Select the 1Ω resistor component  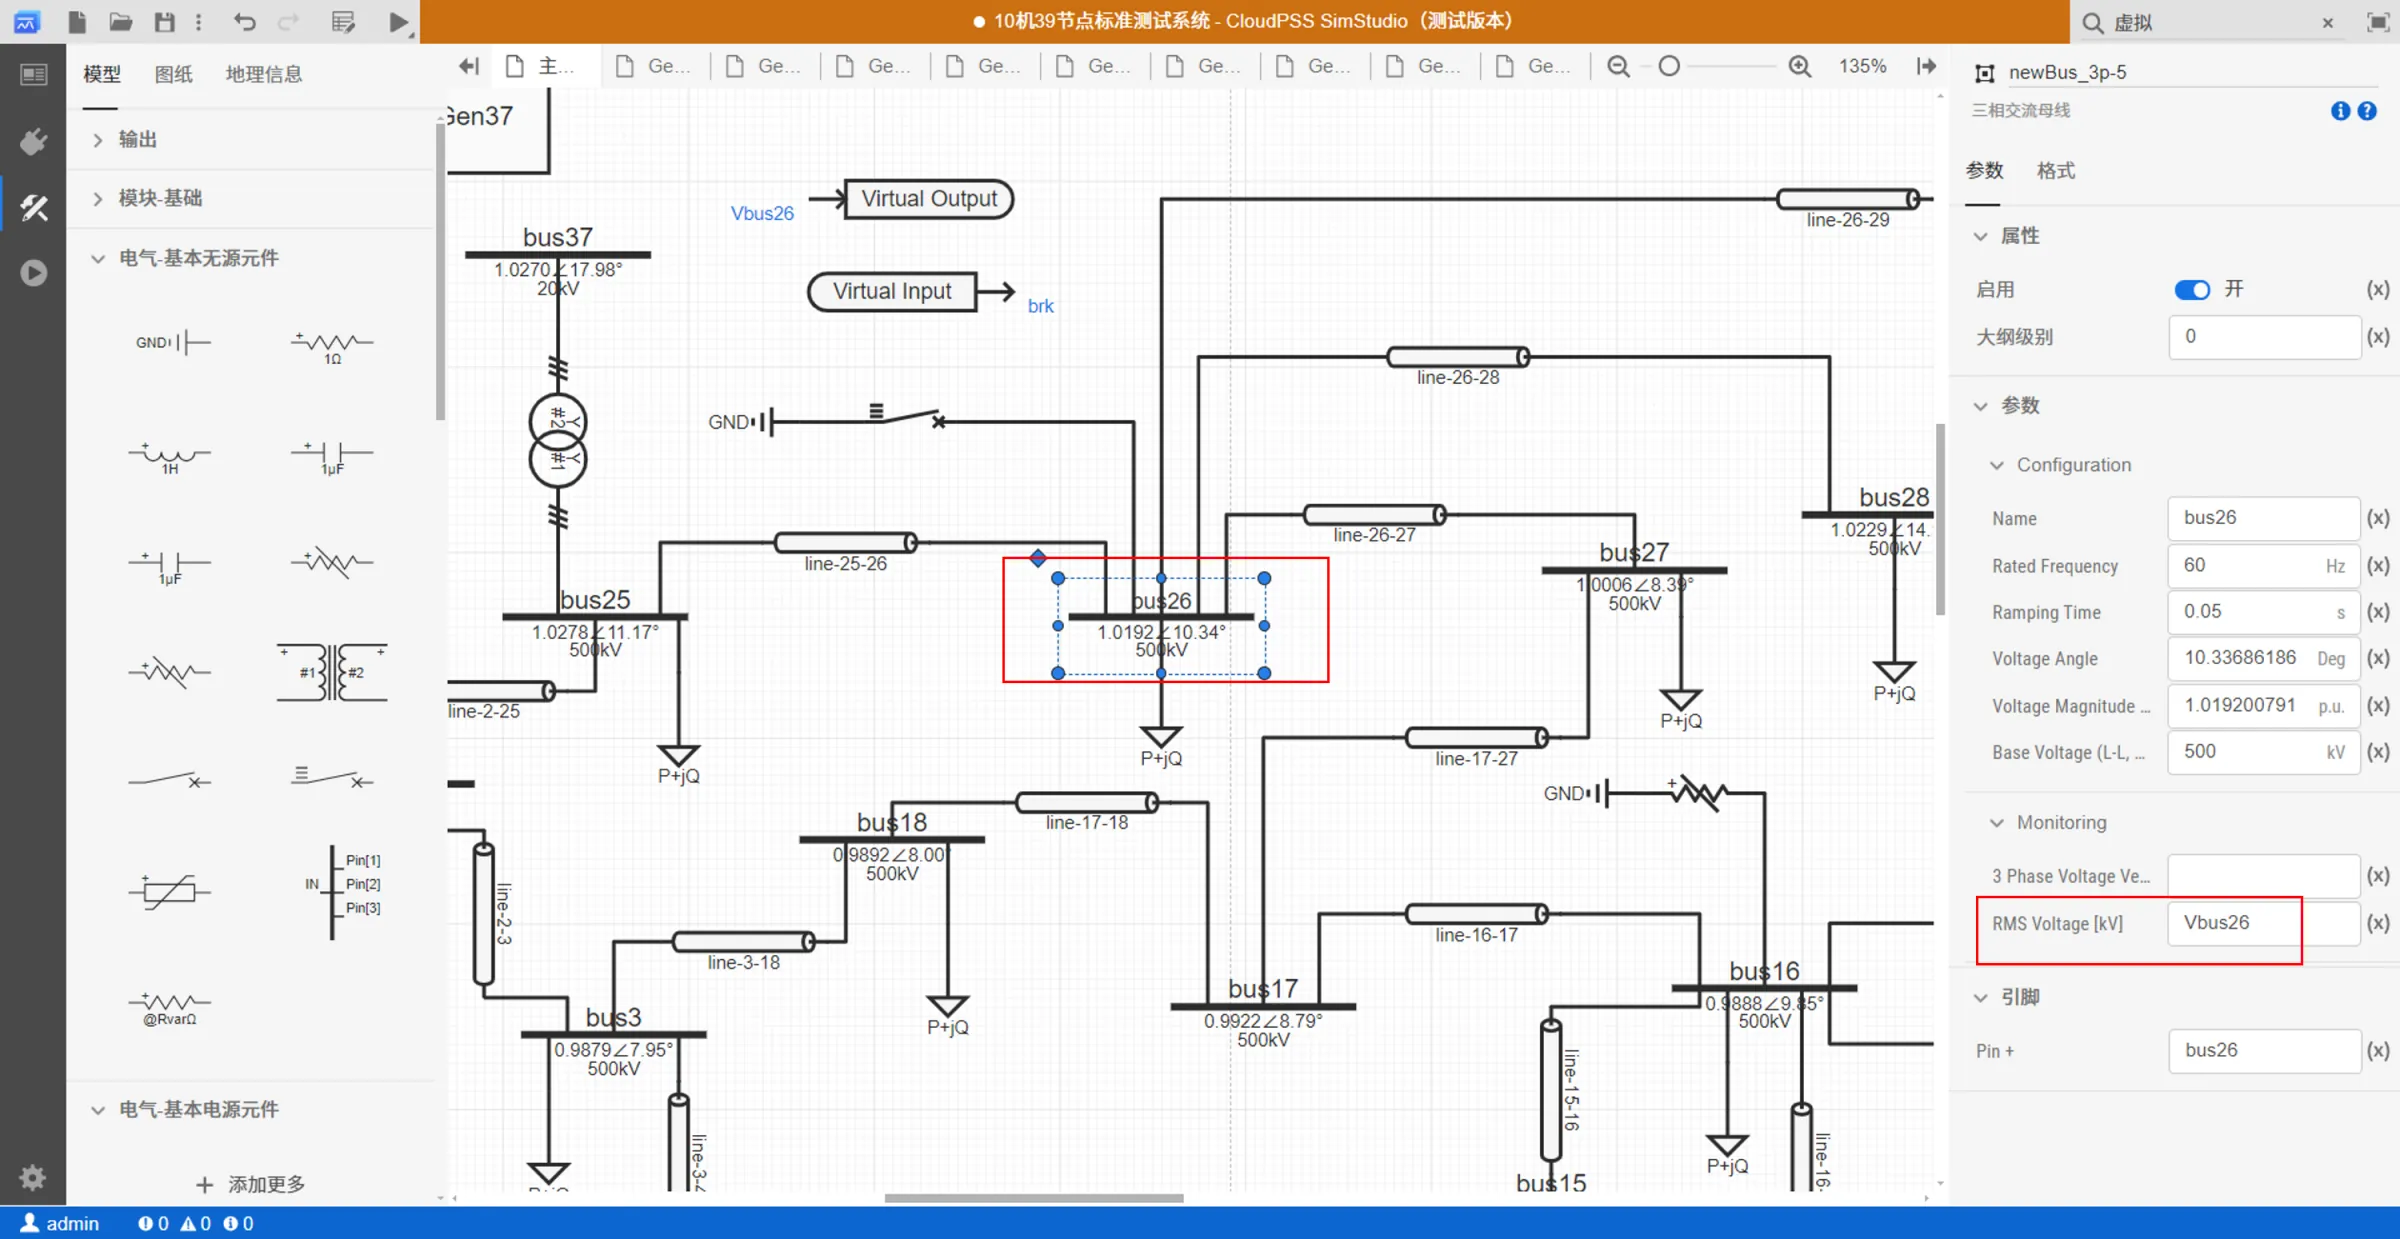click(332, 347)
